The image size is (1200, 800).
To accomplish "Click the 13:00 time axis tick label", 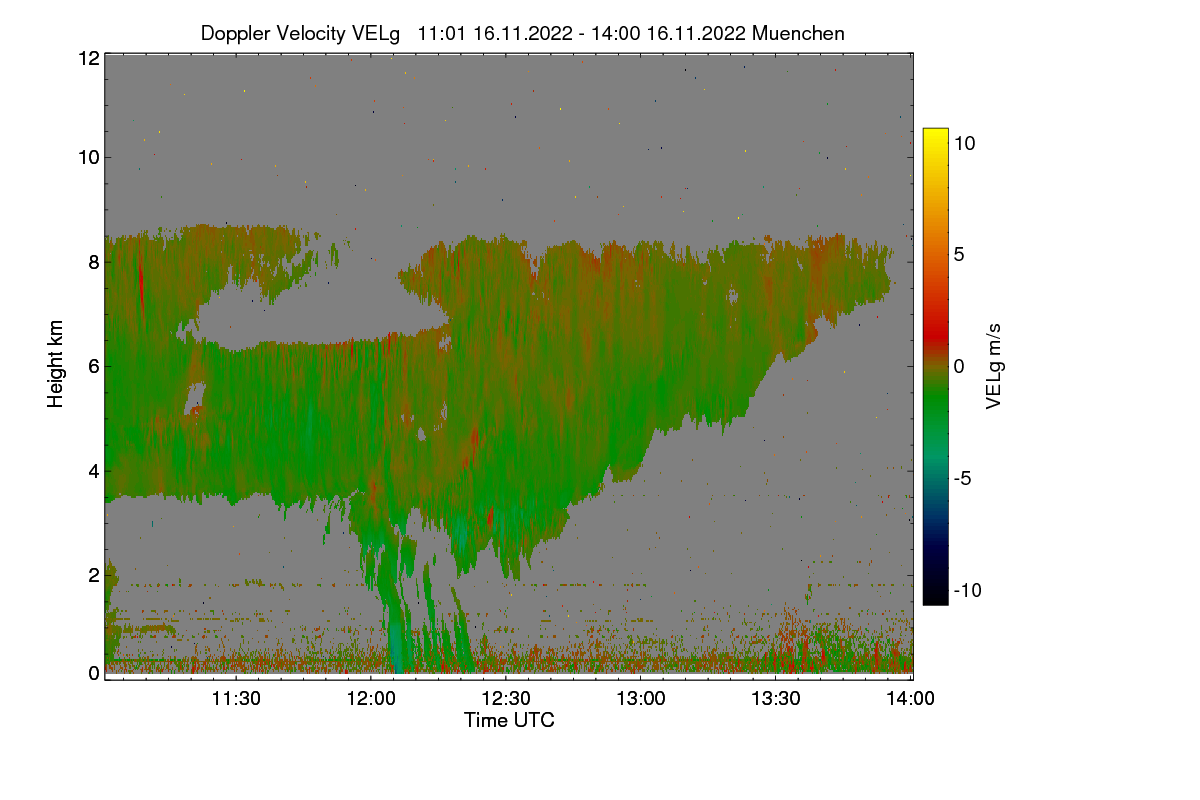I will [x=641, y=699].
